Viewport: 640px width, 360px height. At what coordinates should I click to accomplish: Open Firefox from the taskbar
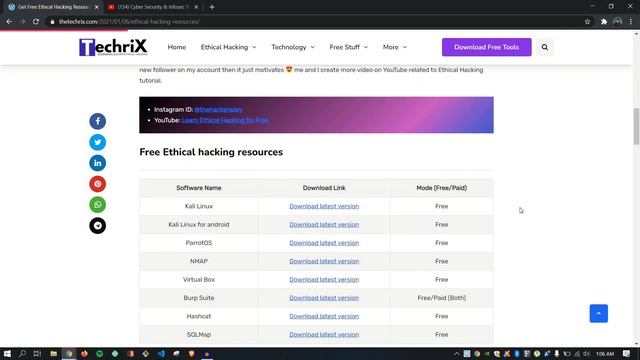point(84,354)
